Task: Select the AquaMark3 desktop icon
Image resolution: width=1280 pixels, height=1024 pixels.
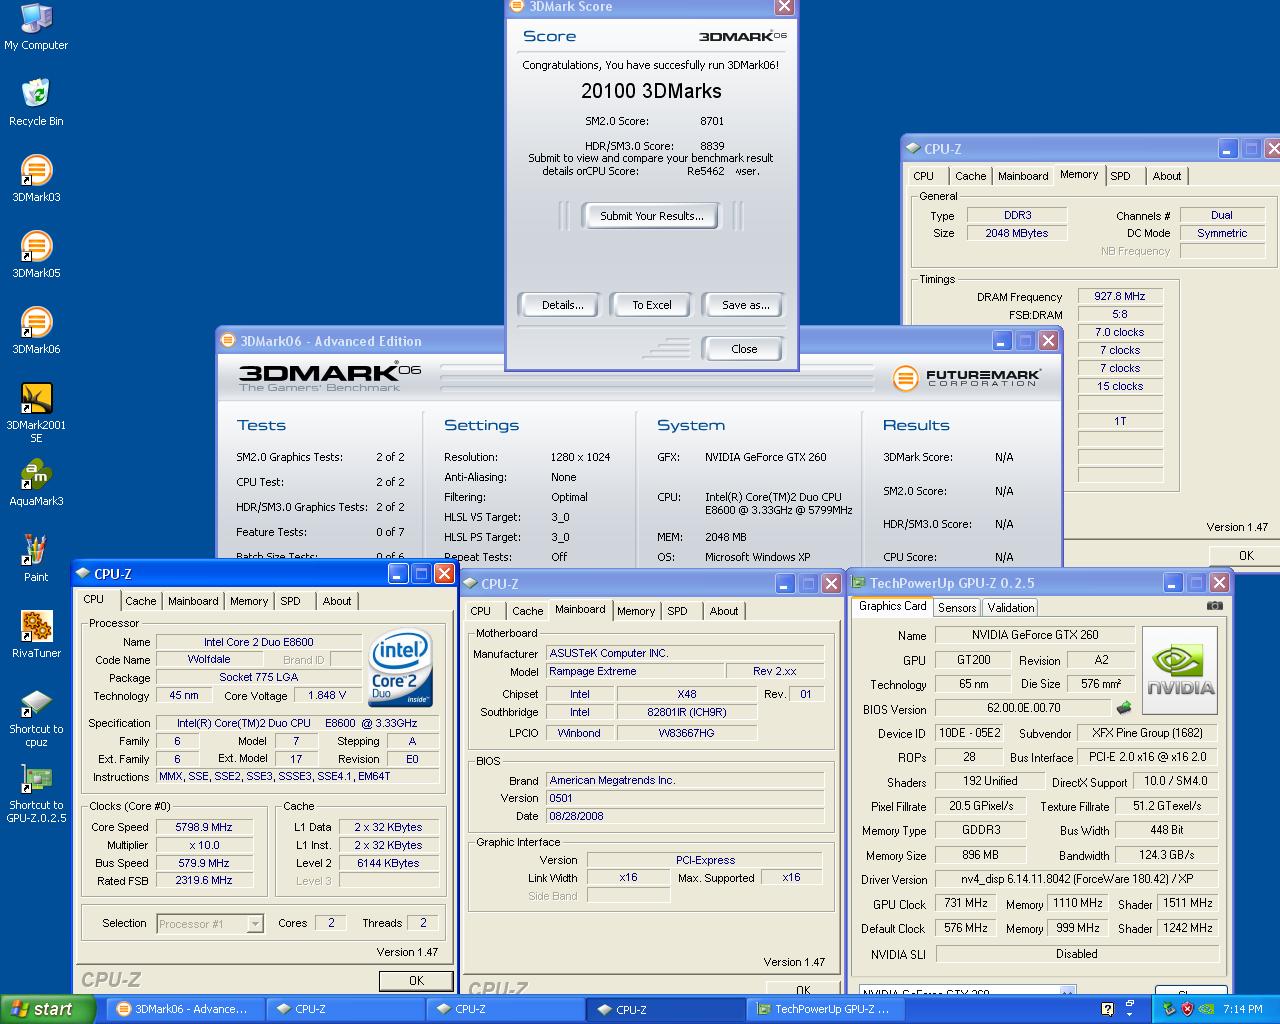Action: [36, 482]
